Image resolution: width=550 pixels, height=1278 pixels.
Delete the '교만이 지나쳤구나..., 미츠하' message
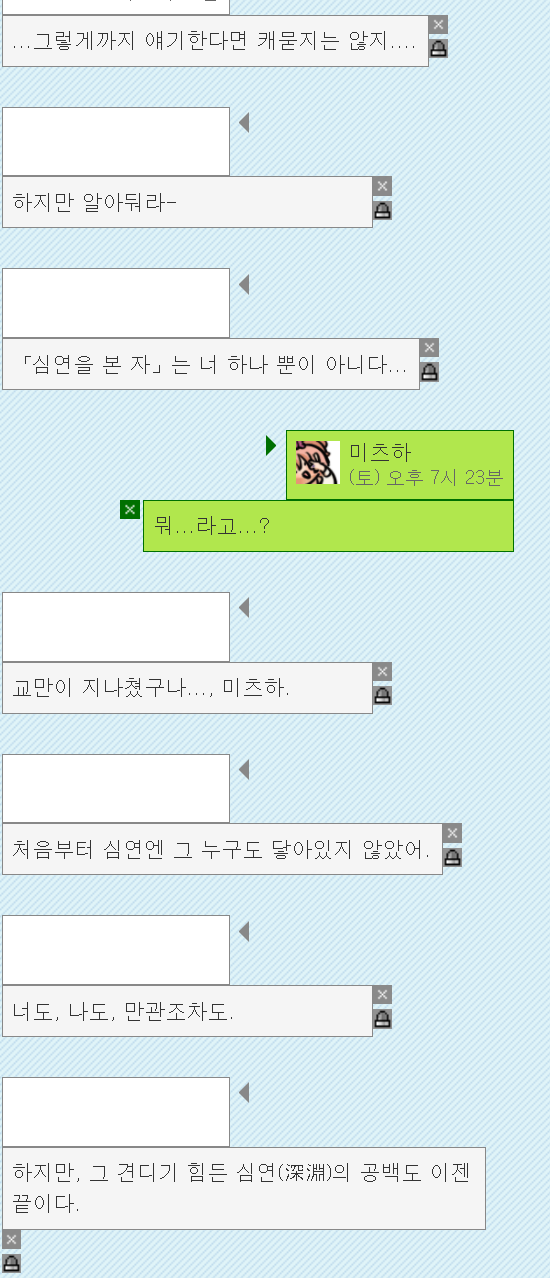tap(382, 671)
